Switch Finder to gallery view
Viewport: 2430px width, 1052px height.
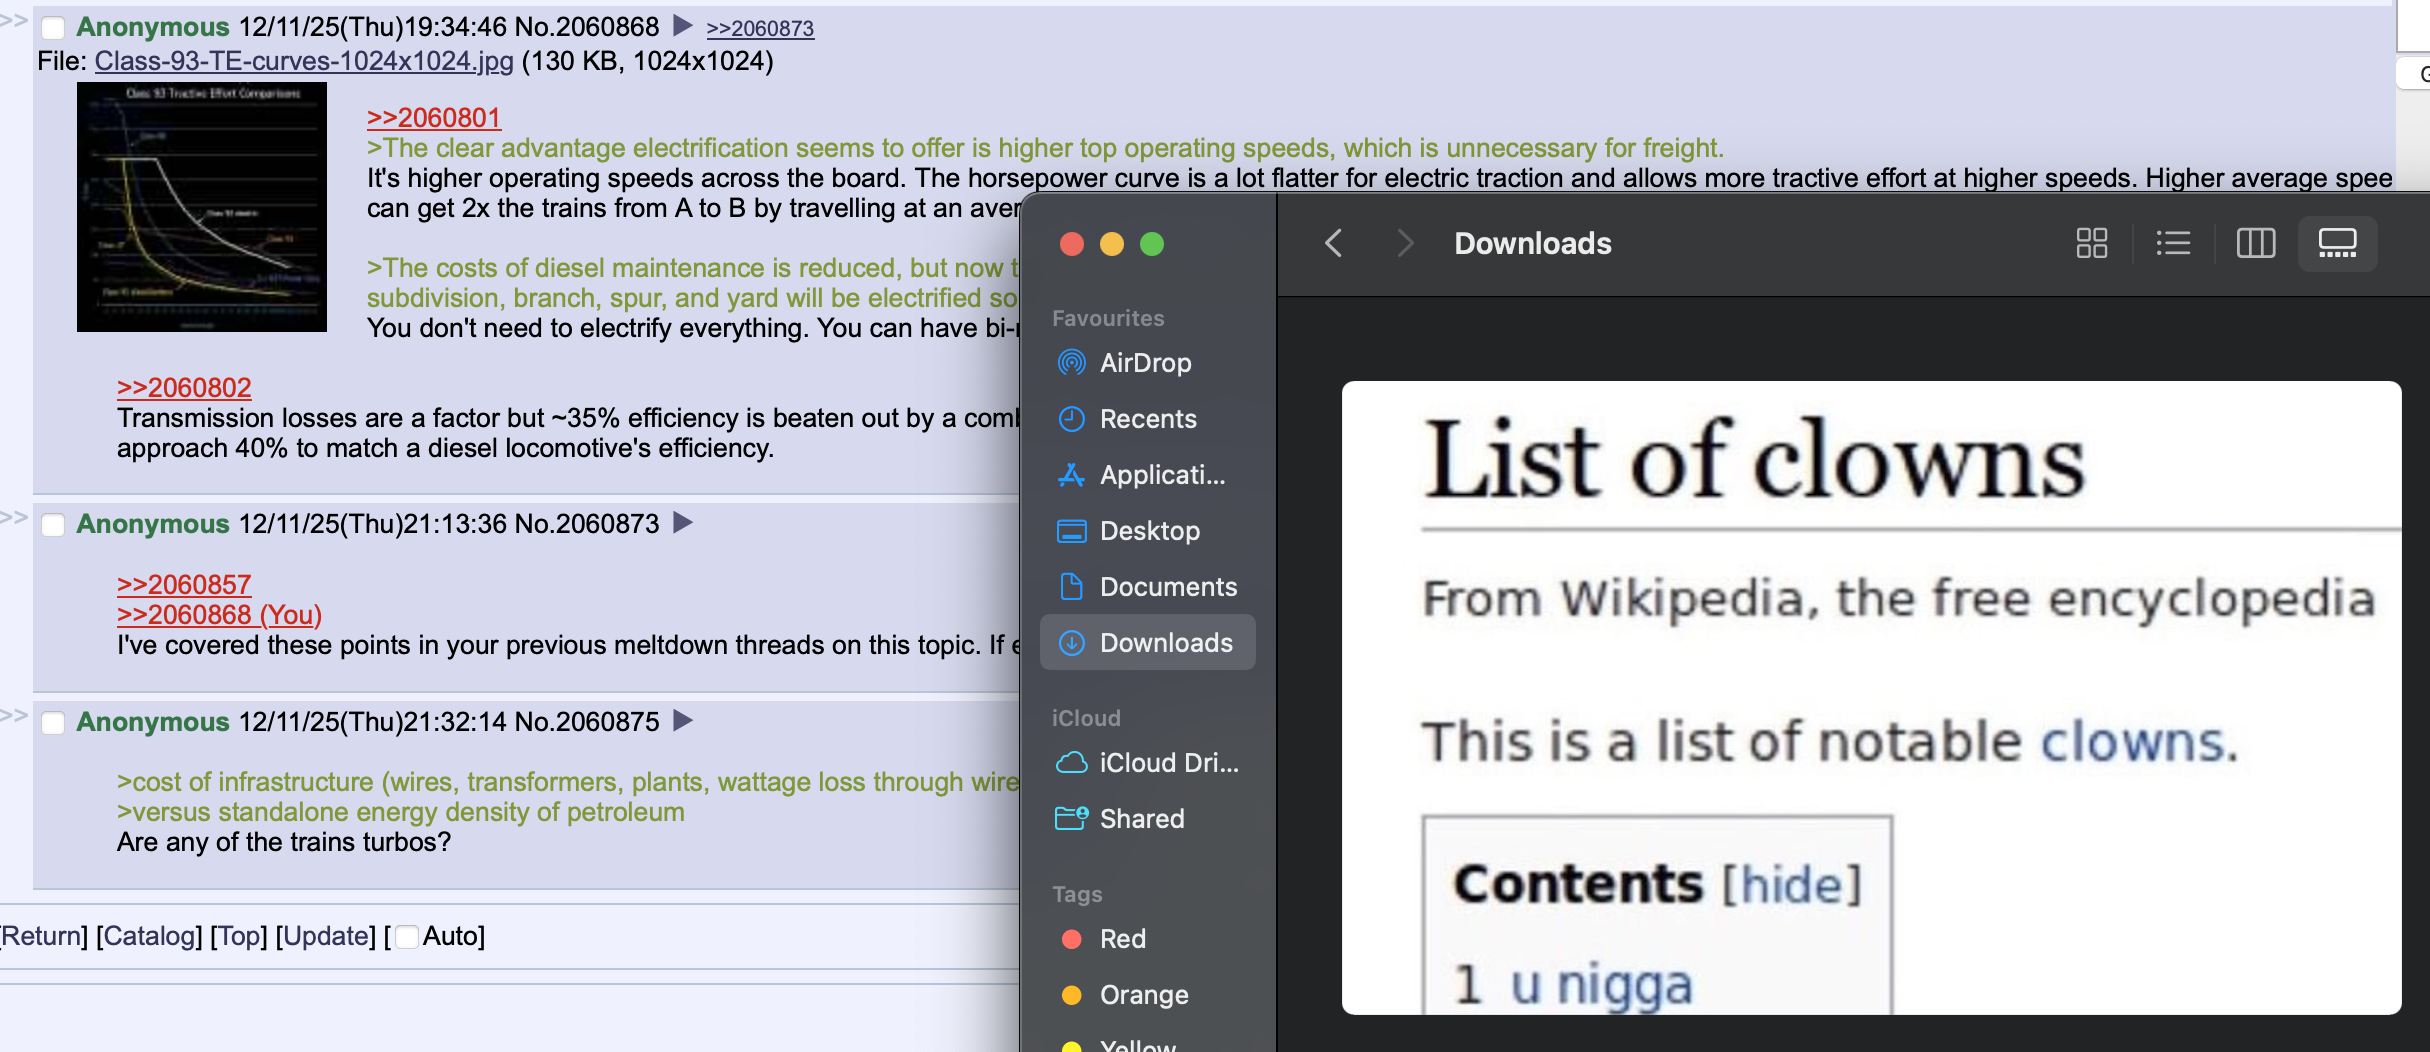tap(2337, 243)
